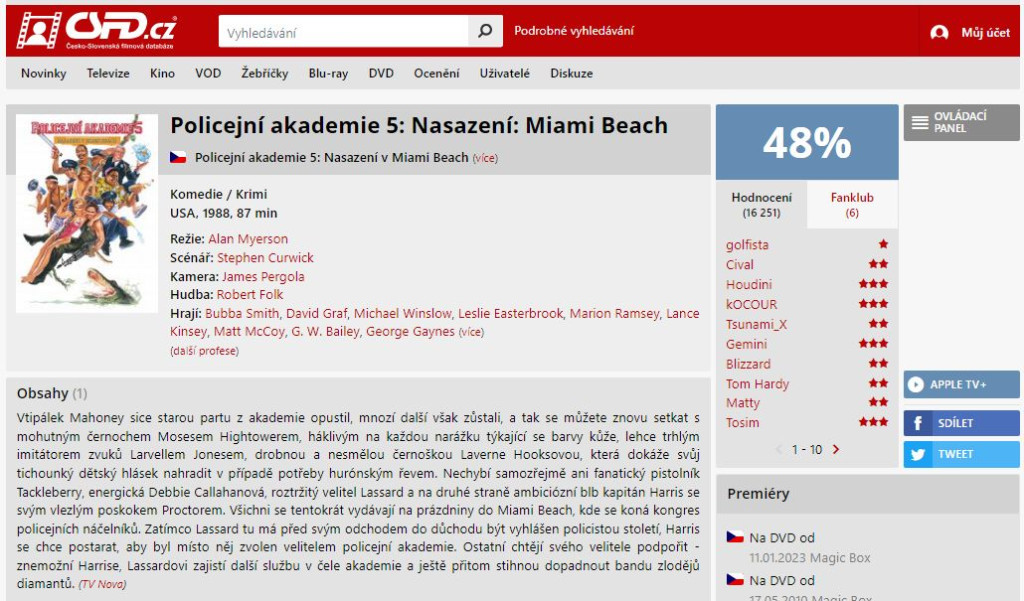The height and width of the screenshot is (601, 1024).
Task: Open composer Robert Folk's page
Action: (x=250, y=295)
